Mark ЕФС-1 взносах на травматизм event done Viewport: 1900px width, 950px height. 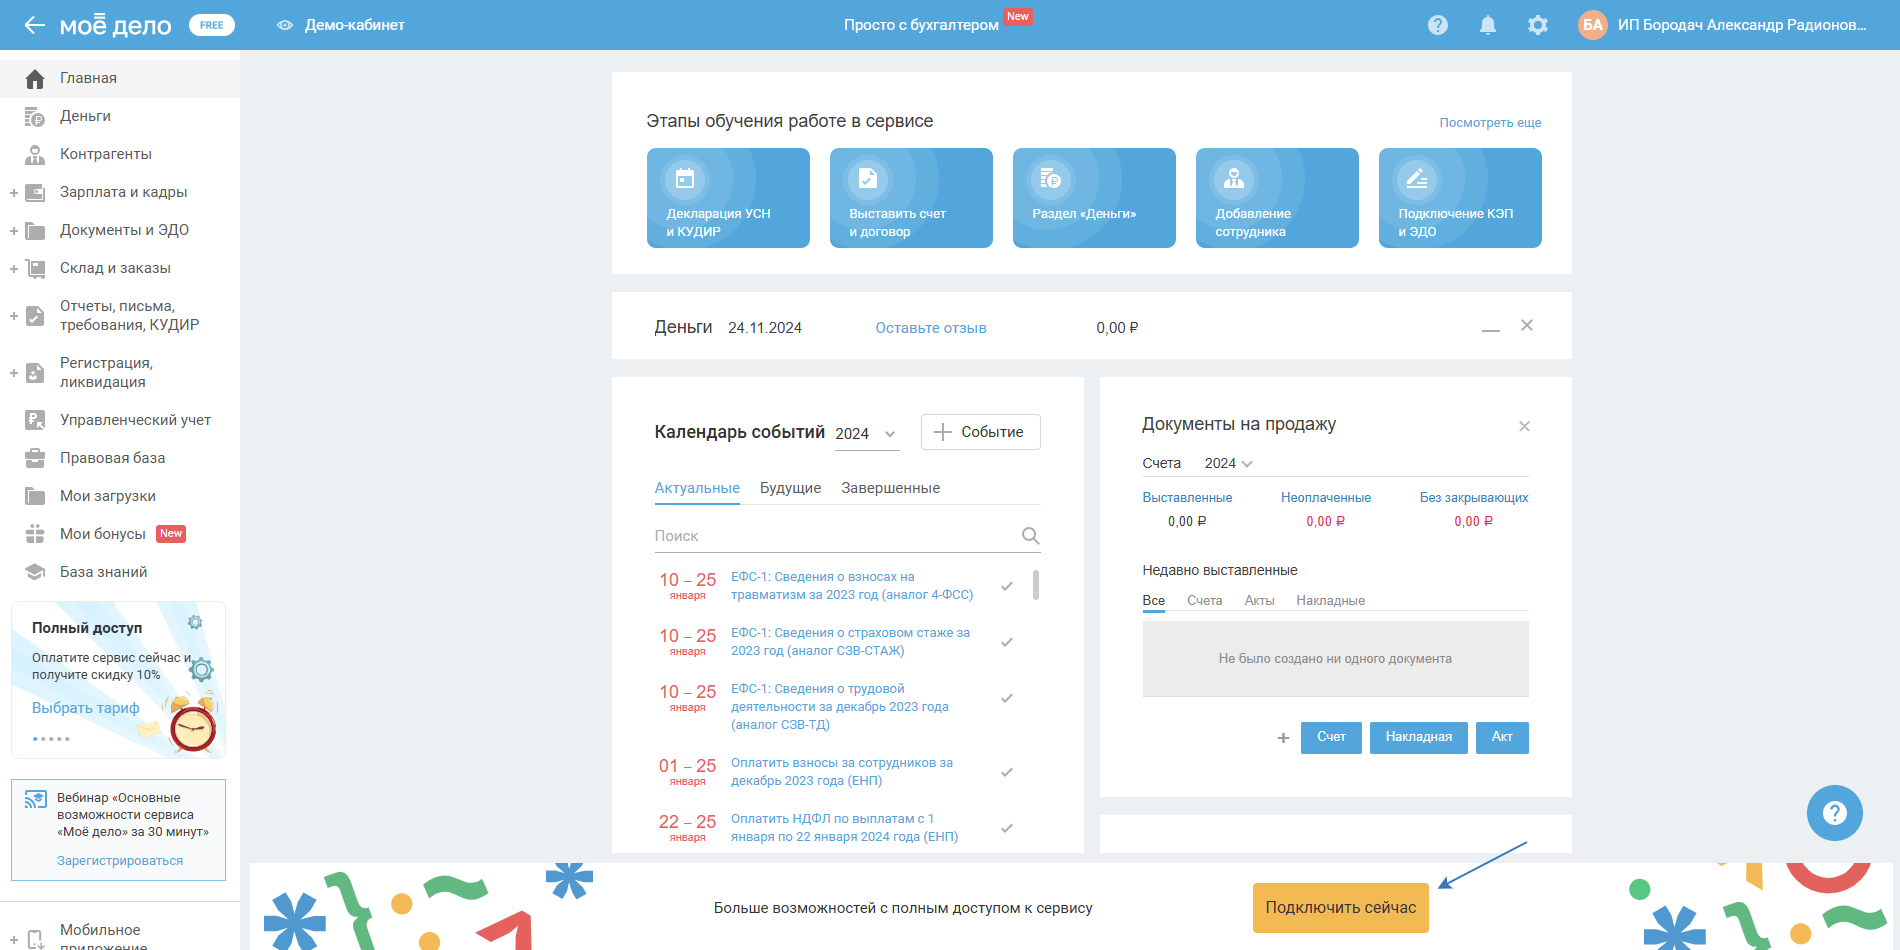[x=1007, y=586]
